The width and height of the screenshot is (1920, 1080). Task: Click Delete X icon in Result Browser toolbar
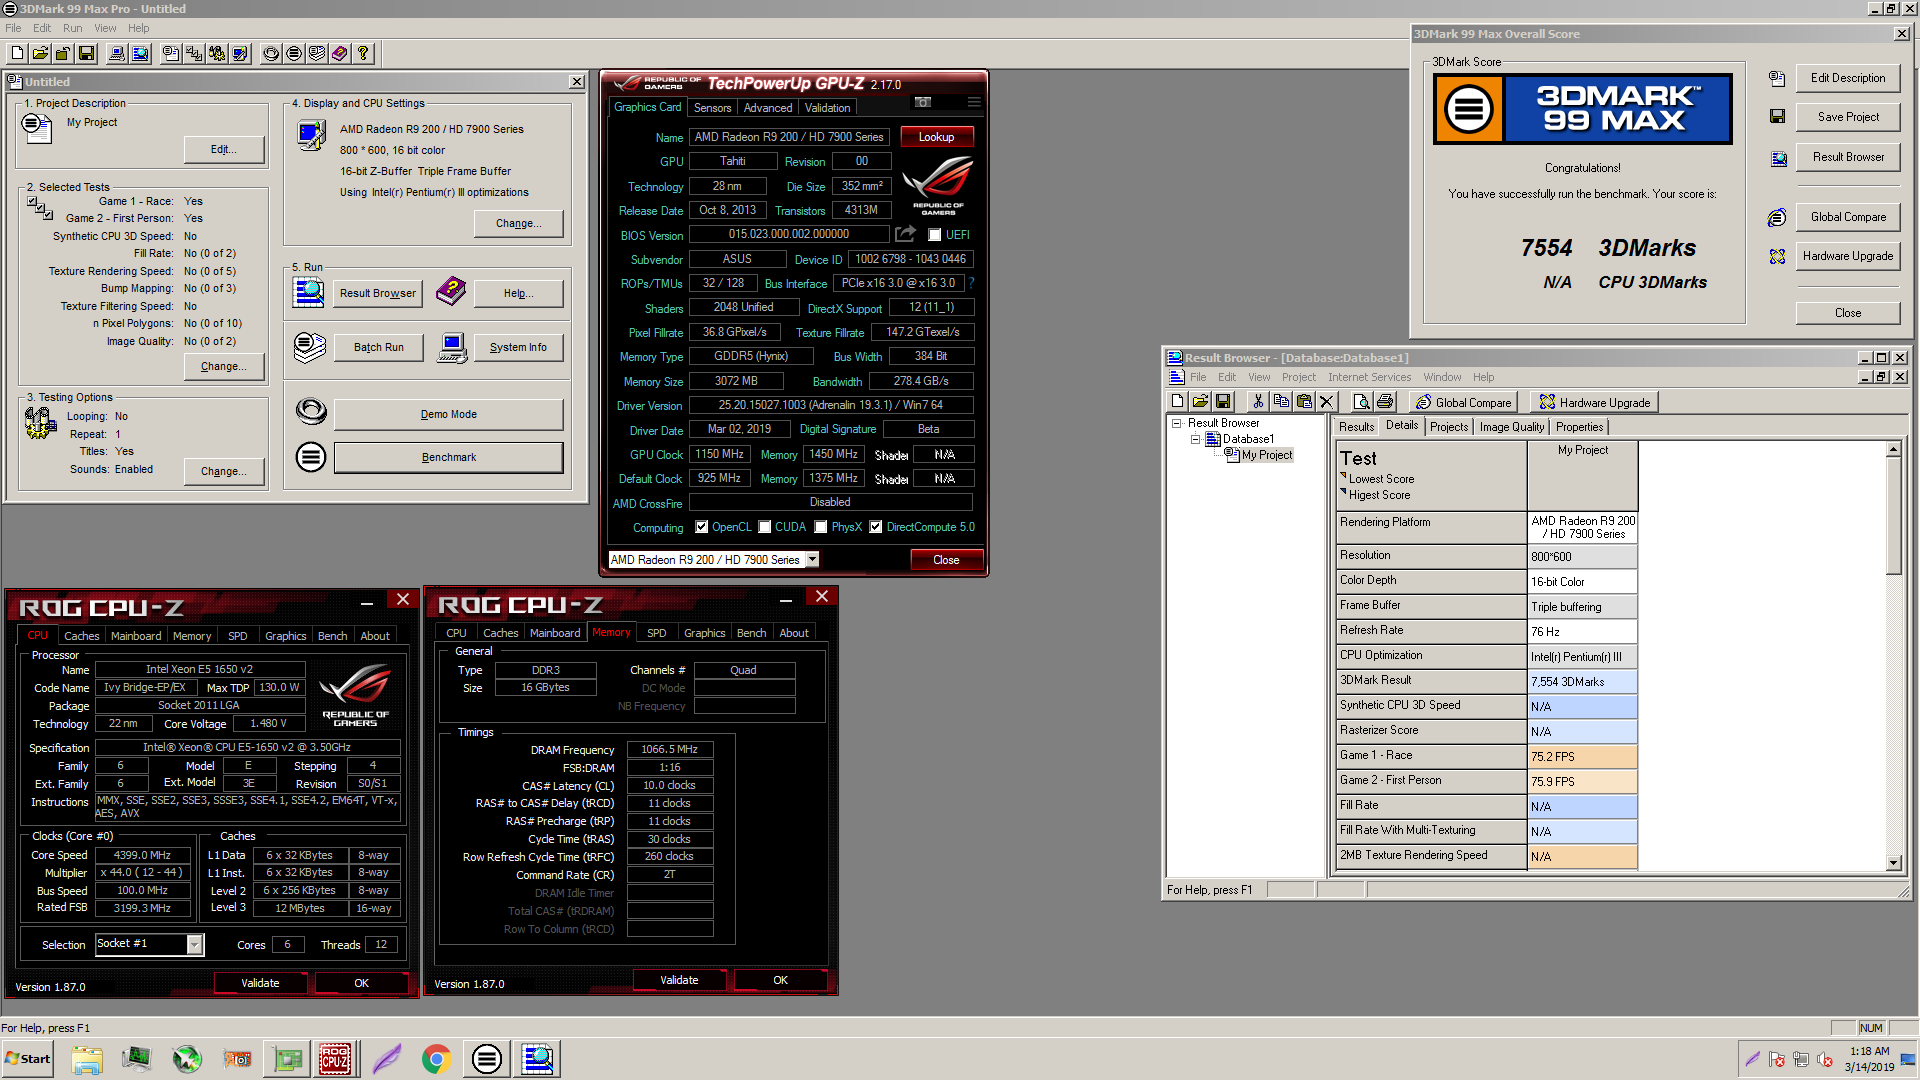(1327, 402)
